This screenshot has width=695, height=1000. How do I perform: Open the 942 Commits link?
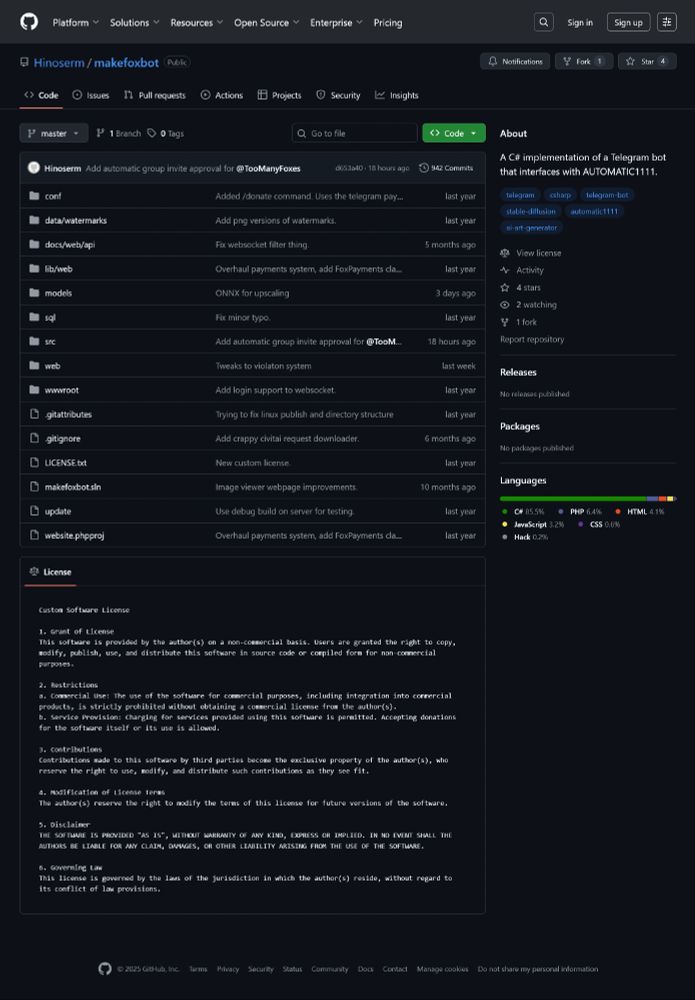coord(446,168)
